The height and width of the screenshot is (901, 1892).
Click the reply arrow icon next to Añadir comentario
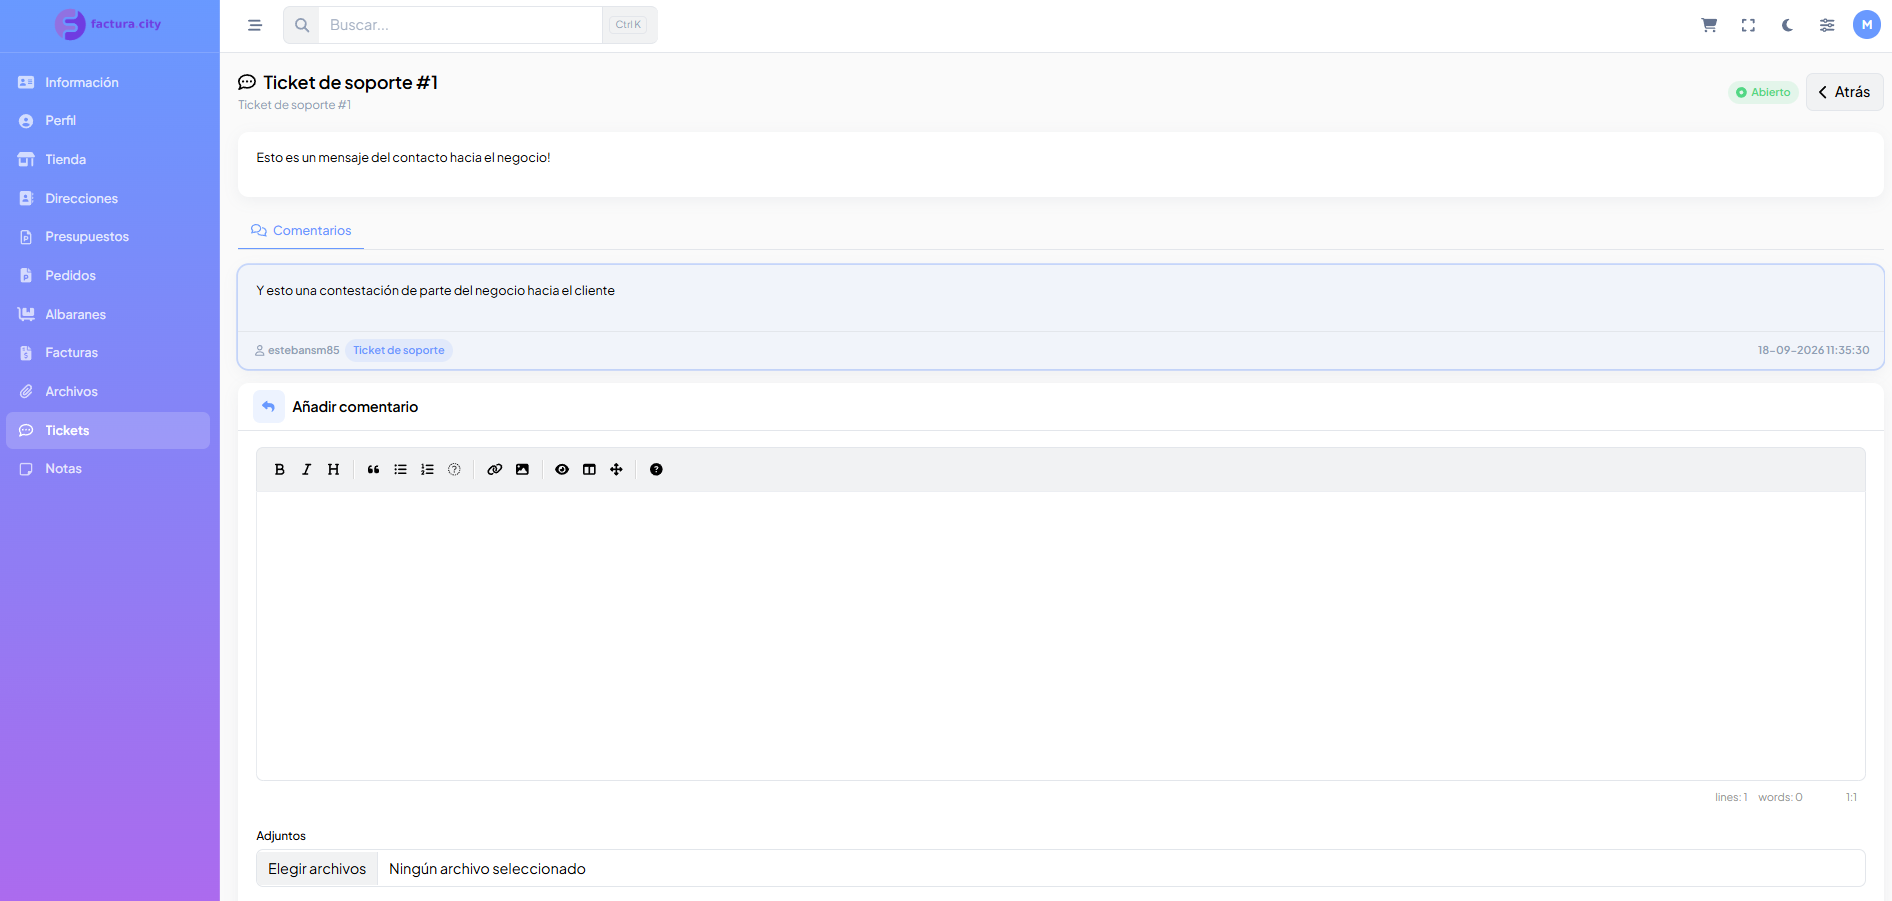pyautogui.click(x=268, y=406)
